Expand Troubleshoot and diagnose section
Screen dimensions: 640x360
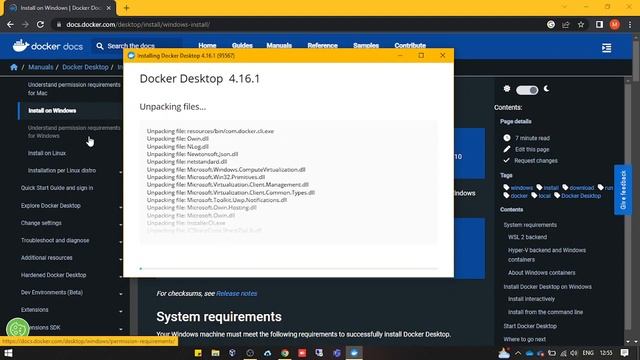120,242
